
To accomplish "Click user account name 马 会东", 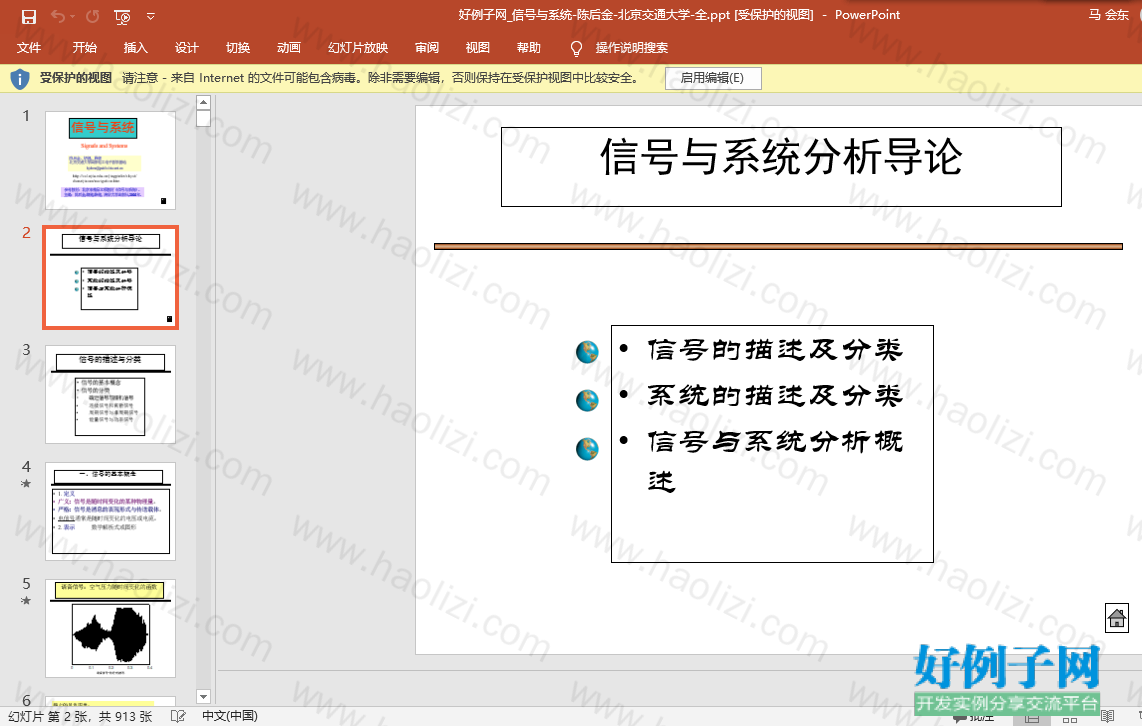I will coord(1108,15).
